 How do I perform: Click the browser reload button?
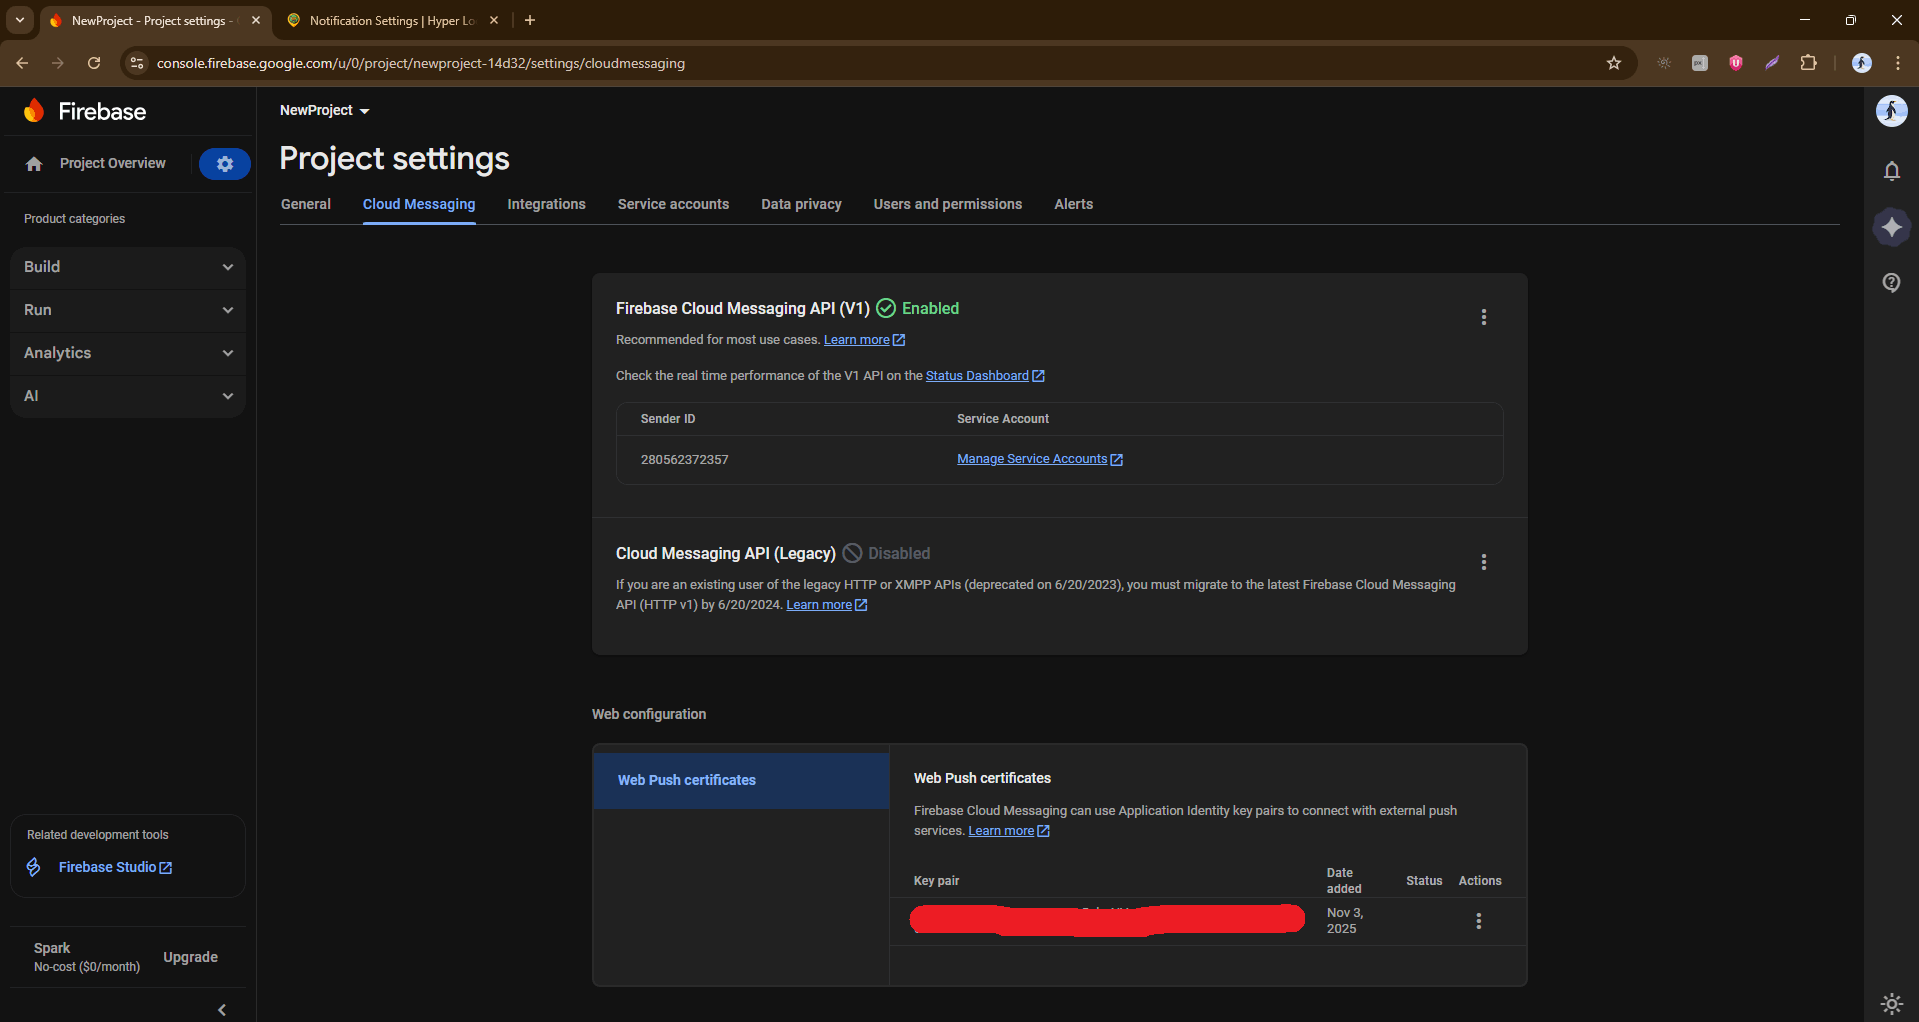coord(94,63)
